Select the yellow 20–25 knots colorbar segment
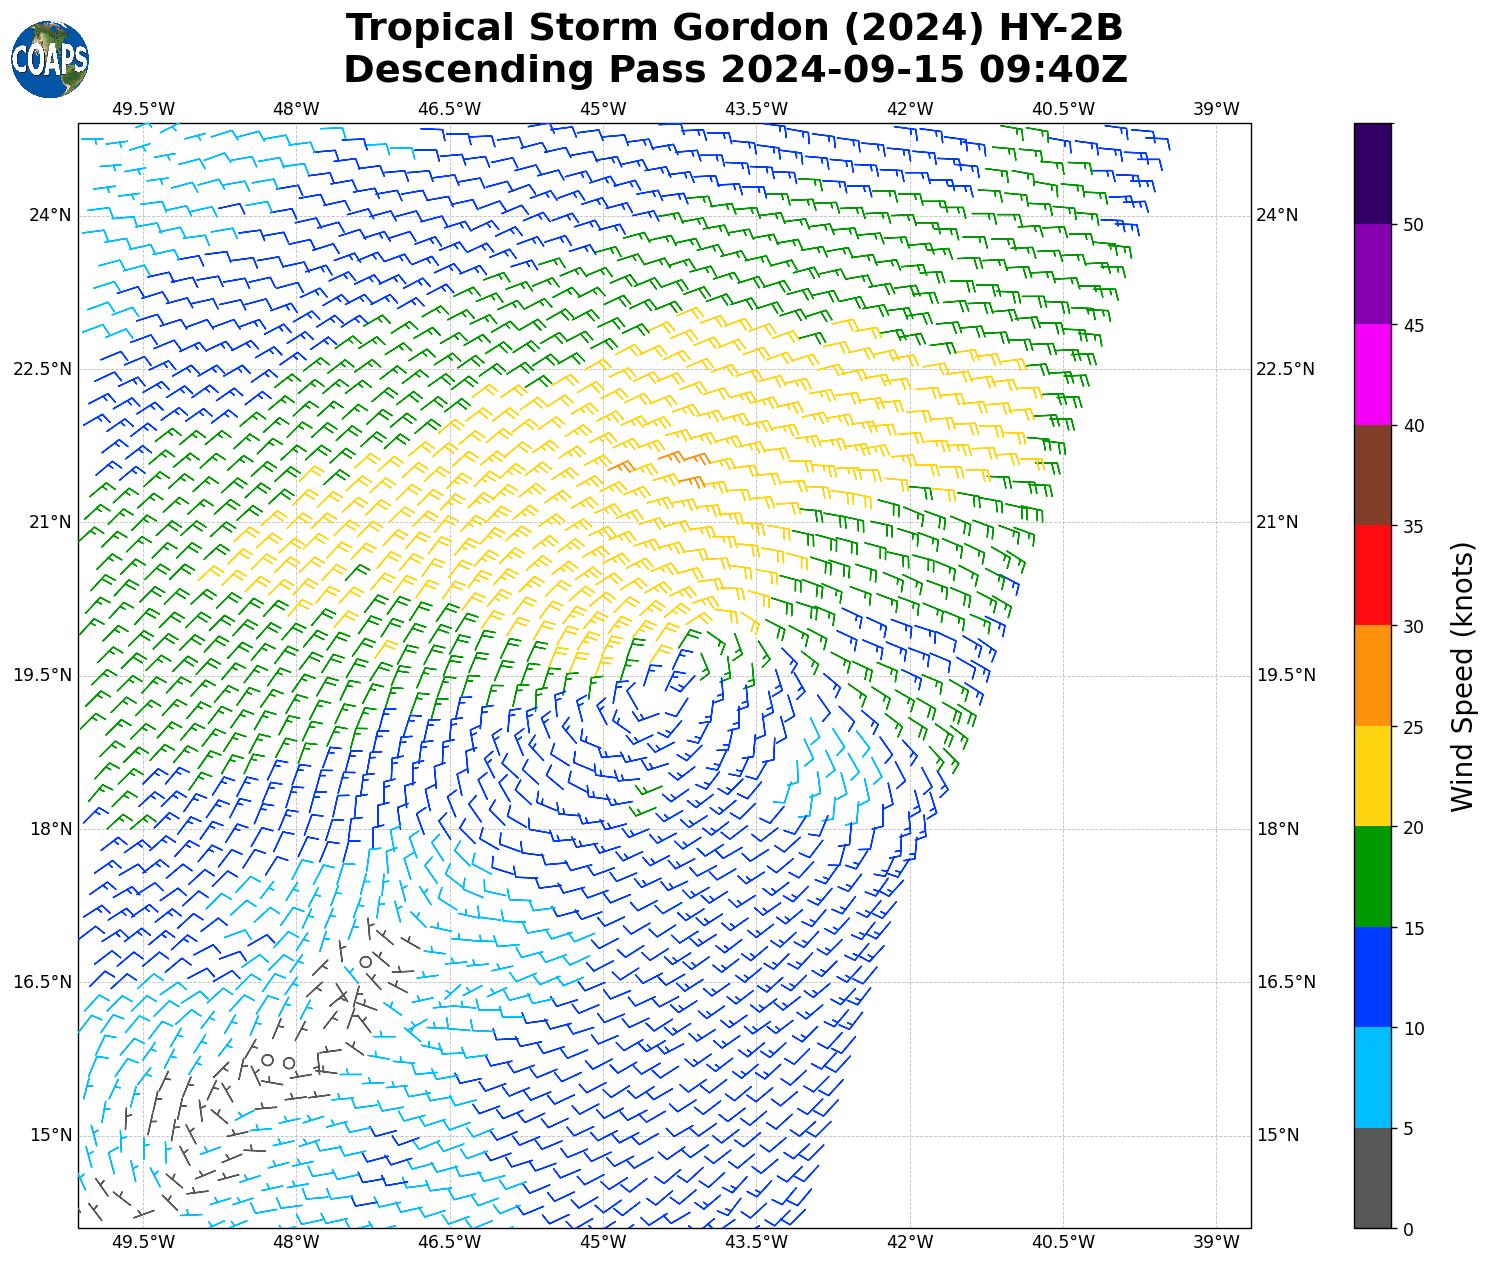Viewport: 1491px width, 1264px height. click(1372, 776)
